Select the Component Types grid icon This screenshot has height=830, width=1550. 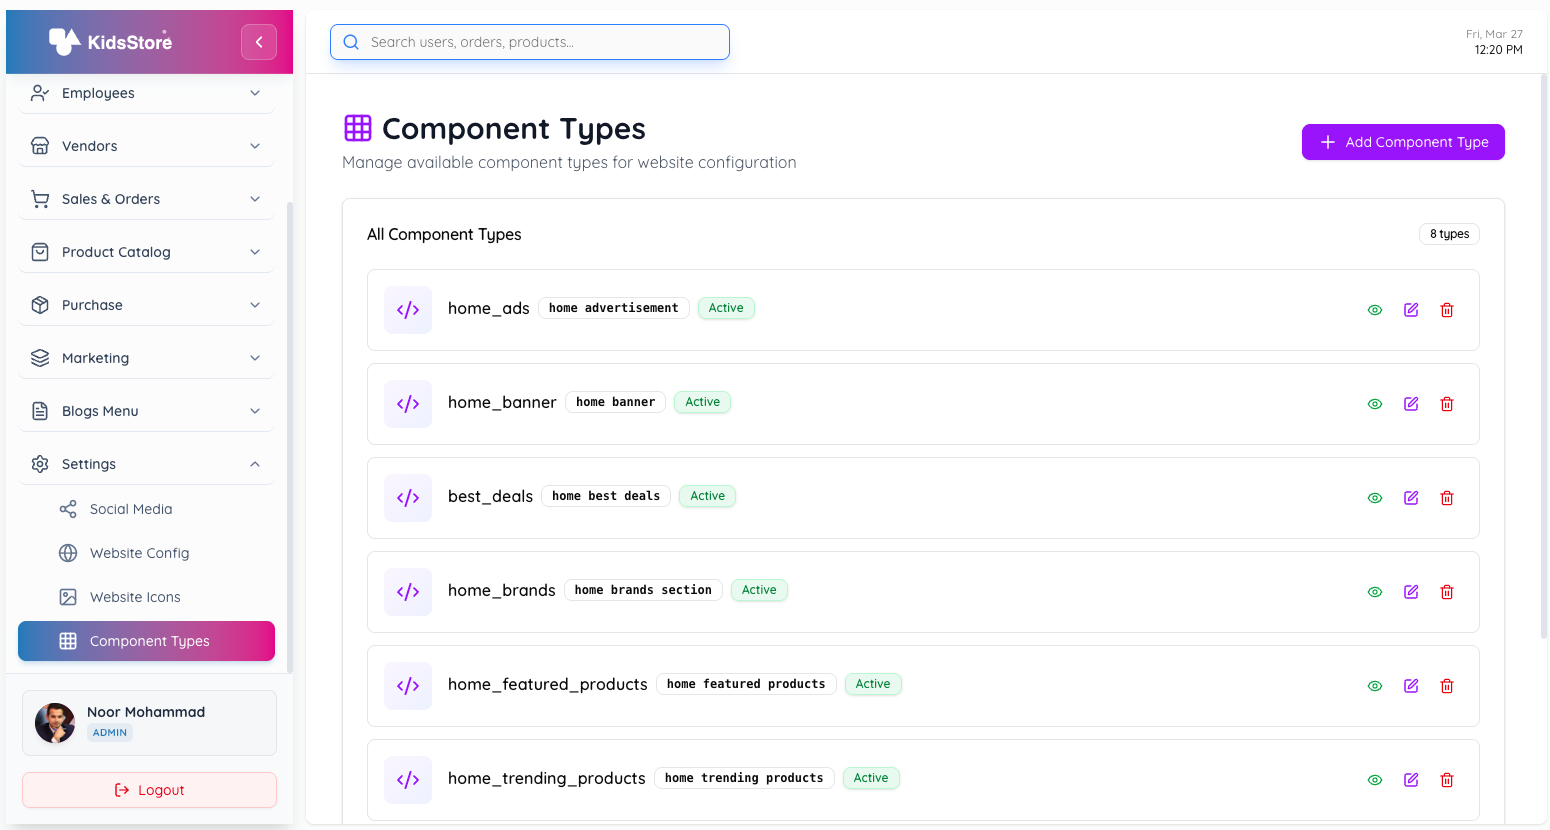coord(69,641)
